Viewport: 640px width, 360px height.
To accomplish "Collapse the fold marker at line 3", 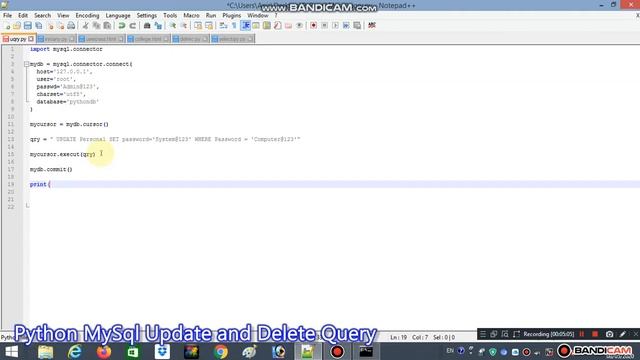I will point(26,64).
